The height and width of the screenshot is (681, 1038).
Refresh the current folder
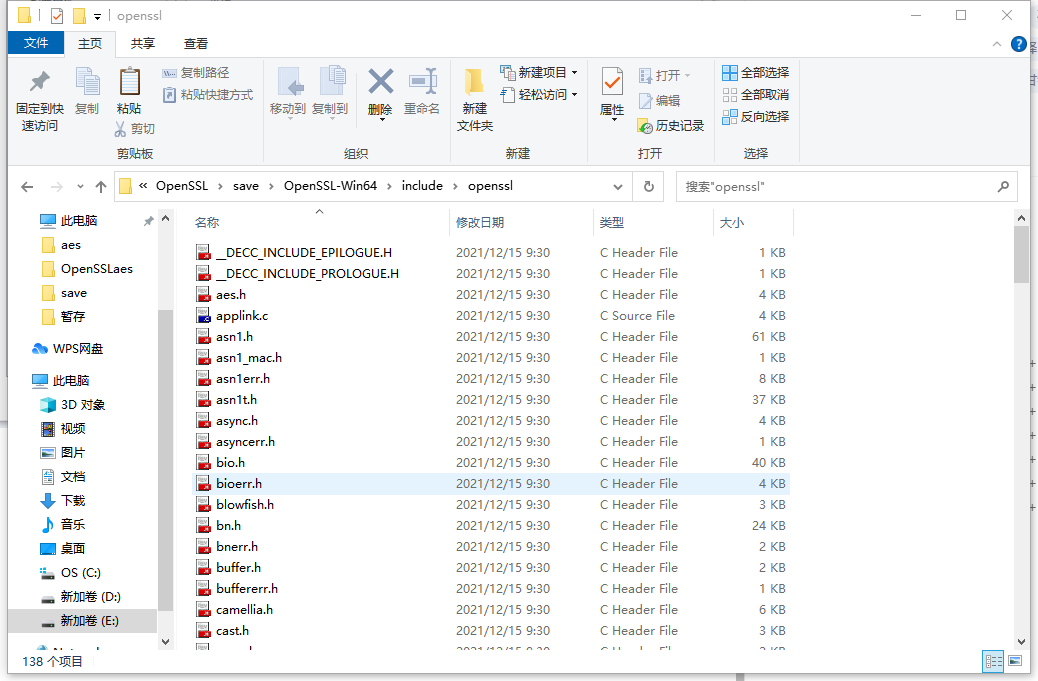pyautogui.click(x=649, y=187)
